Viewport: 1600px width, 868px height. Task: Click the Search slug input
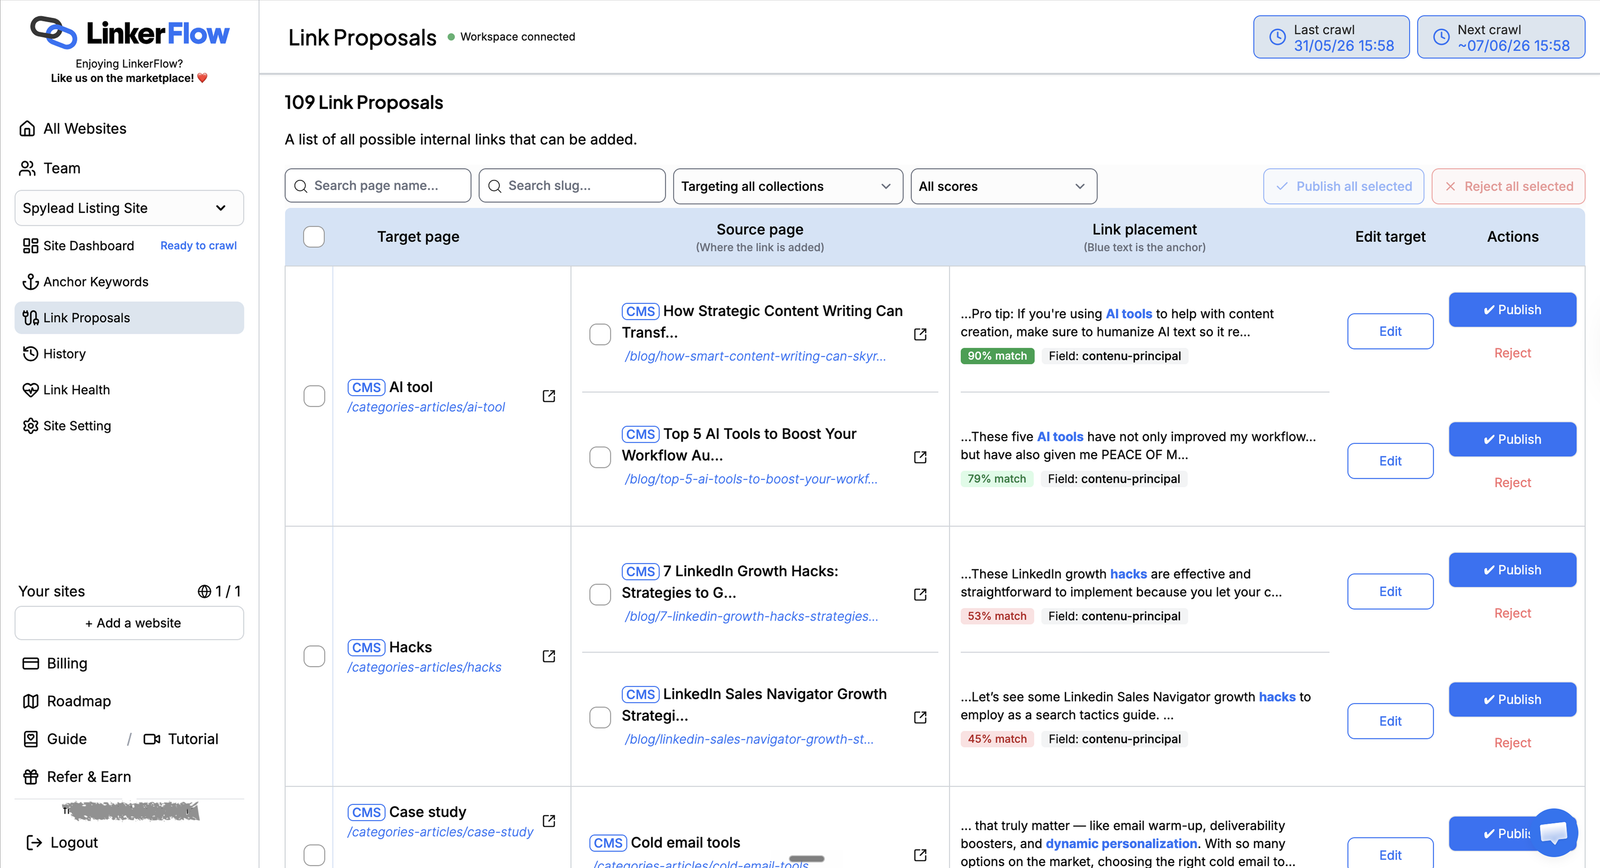(572, 186)
